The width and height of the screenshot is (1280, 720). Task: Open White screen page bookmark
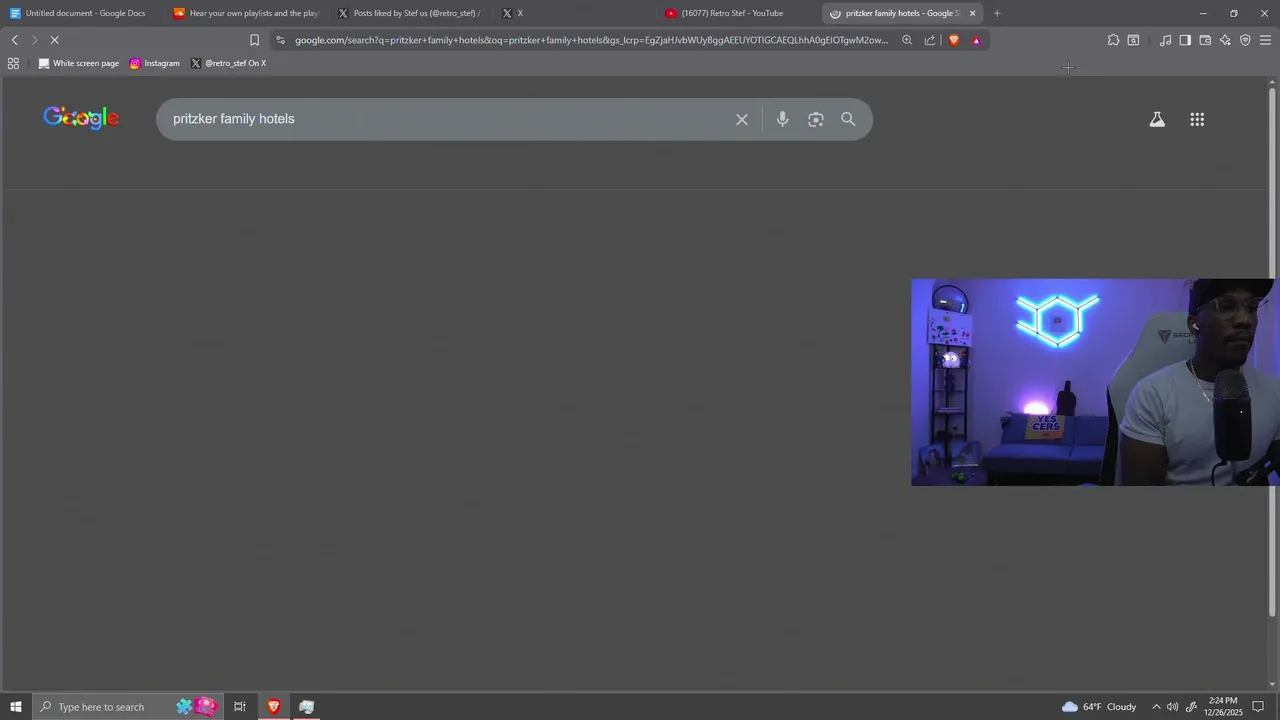[x=78, y=63]
